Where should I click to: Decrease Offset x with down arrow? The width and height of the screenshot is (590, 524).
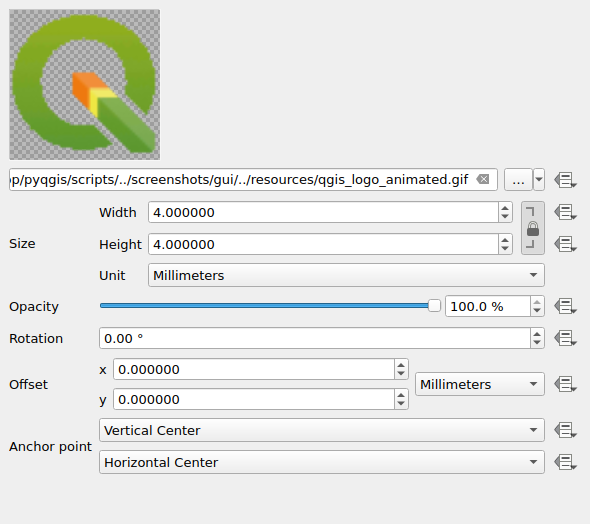point(401,374)
